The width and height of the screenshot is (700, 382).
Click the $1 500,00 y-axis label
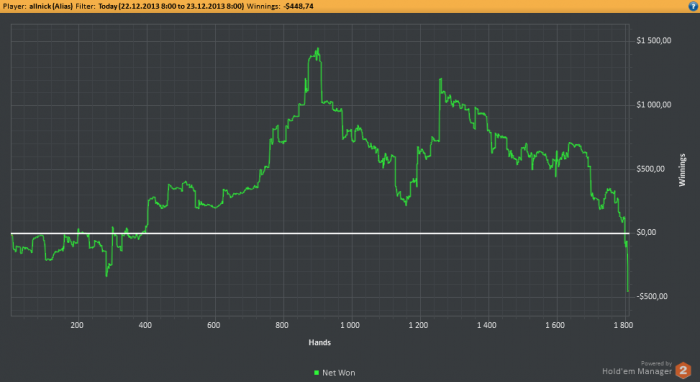[654, 41]
